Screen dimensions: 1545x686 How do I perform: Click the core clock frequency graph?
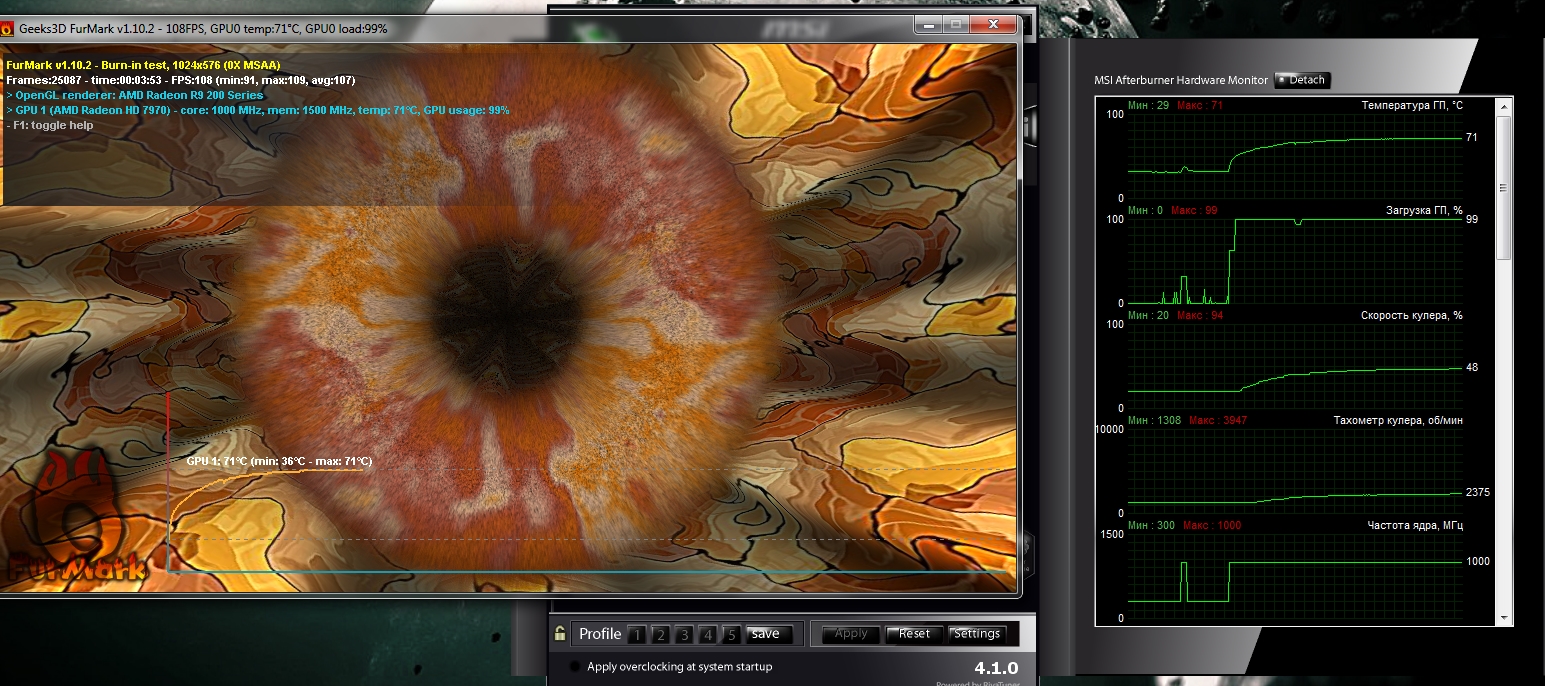[x=1293, y=576]
